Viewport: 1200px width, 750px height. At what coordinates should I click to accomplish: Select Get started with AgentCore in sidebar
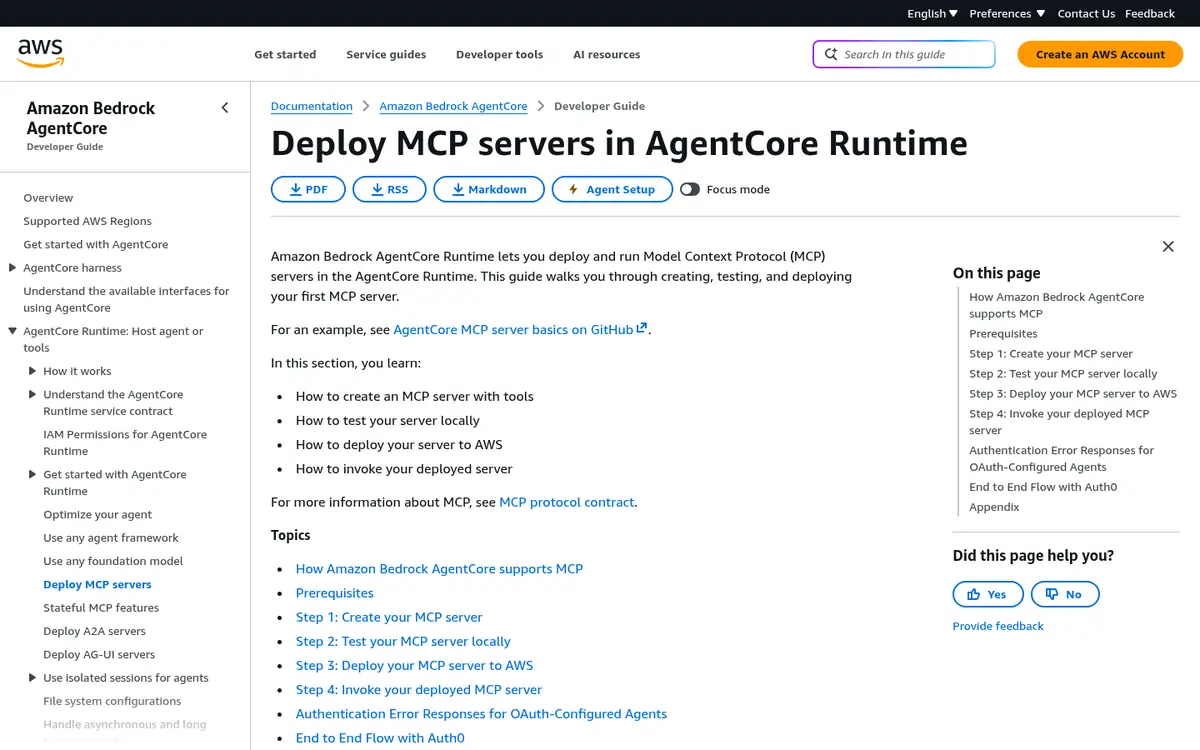click(x=96, y=244)
